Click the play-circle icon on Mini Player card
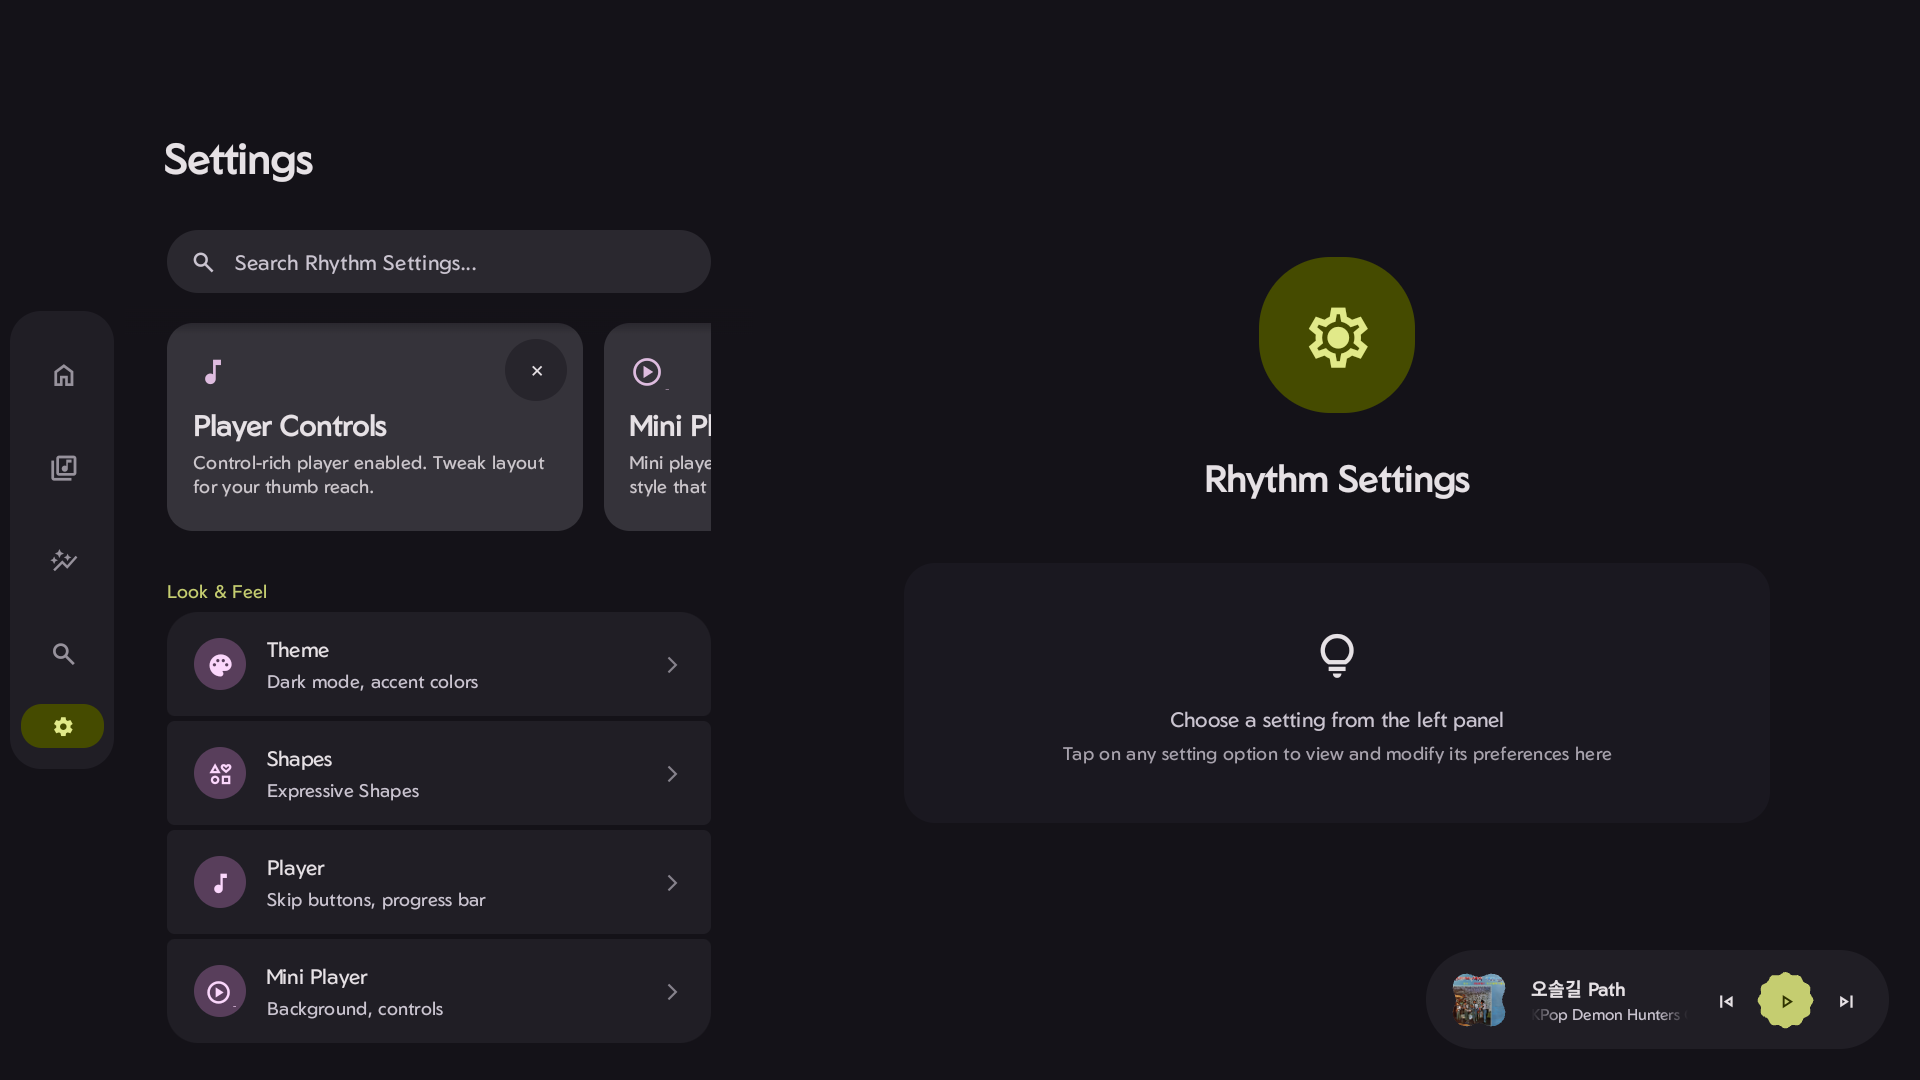Screen dimensions: 1920x1080 coord(647,372)
